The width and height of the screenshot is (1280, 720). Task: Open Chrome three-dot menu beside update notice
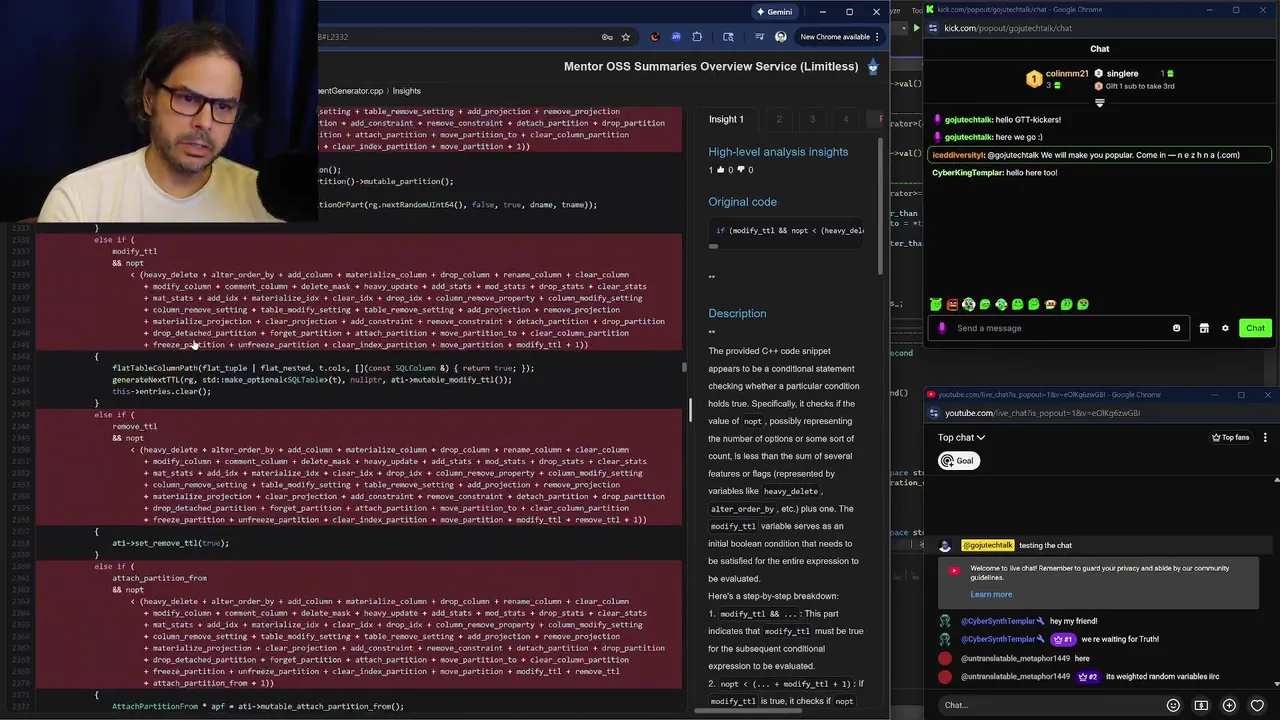pos(877,37)
